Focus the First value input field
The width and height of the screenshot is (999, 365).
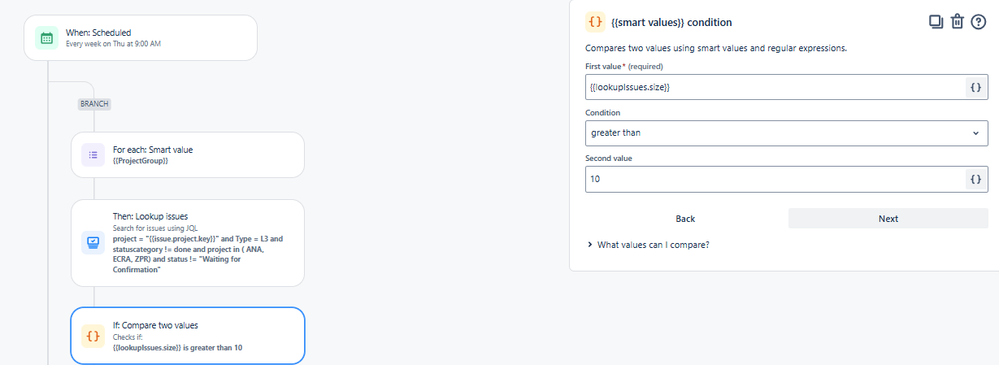(775, 87)
